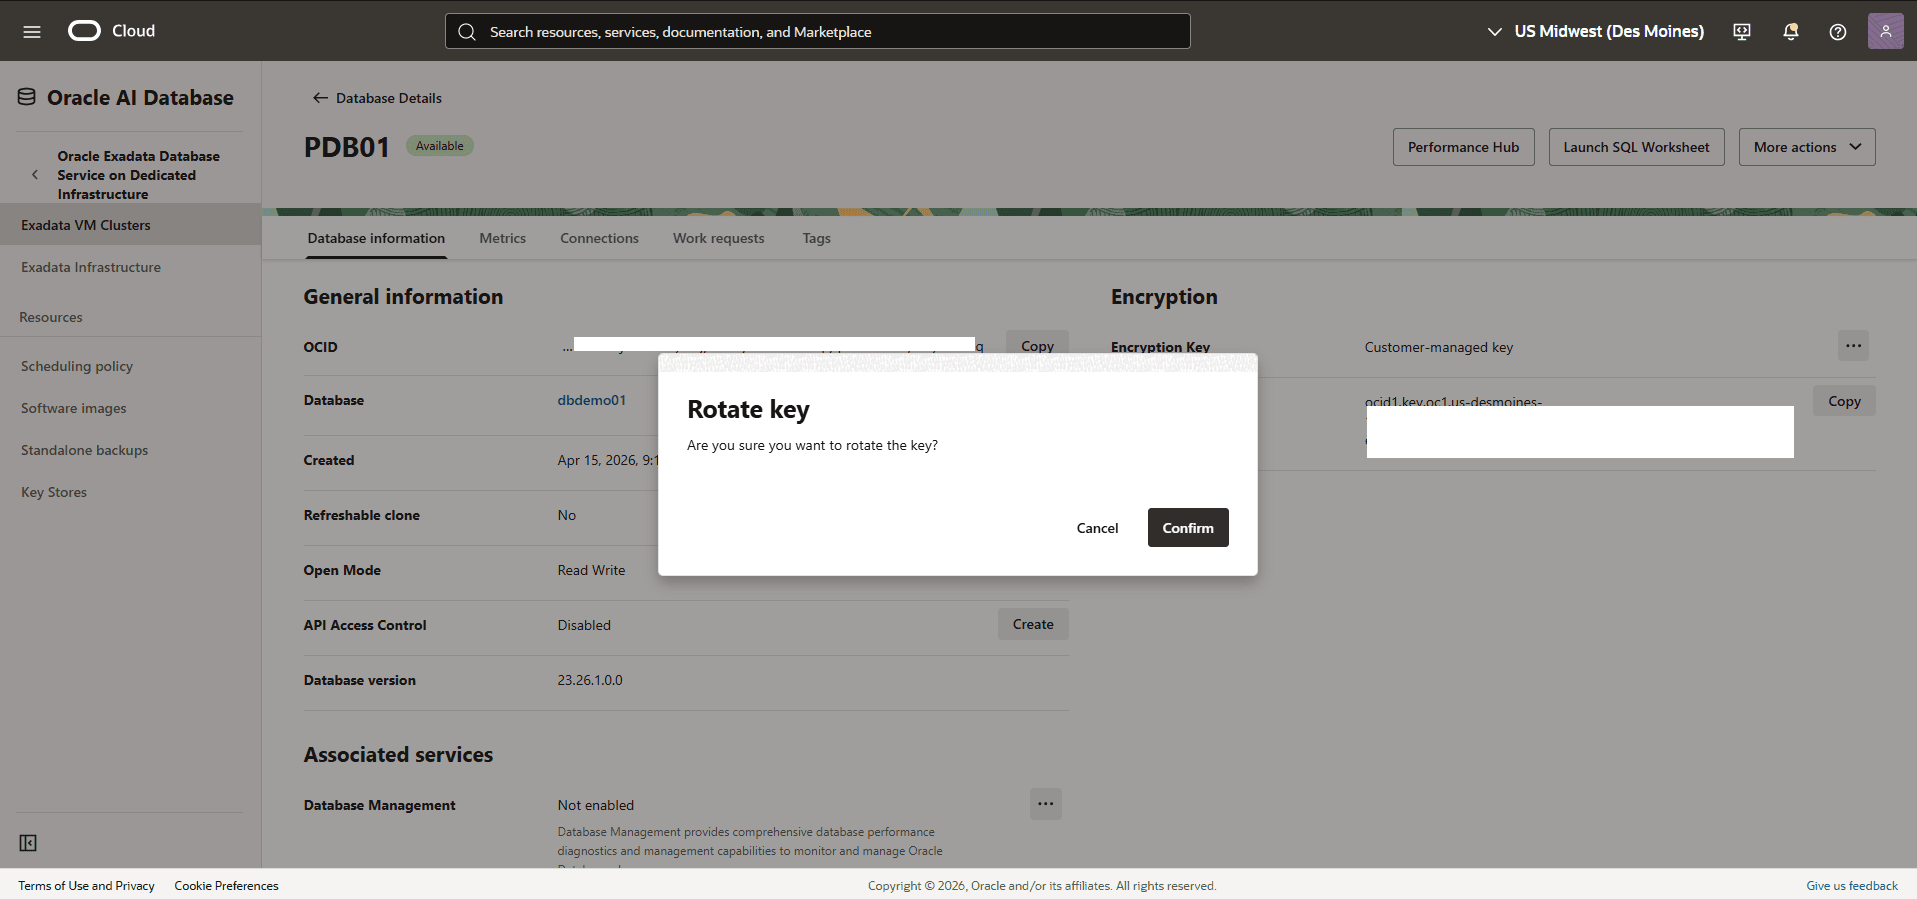The image size is (1917, 899).
Task: Copy the encryption key OCID
Action: pos(1844,401)
